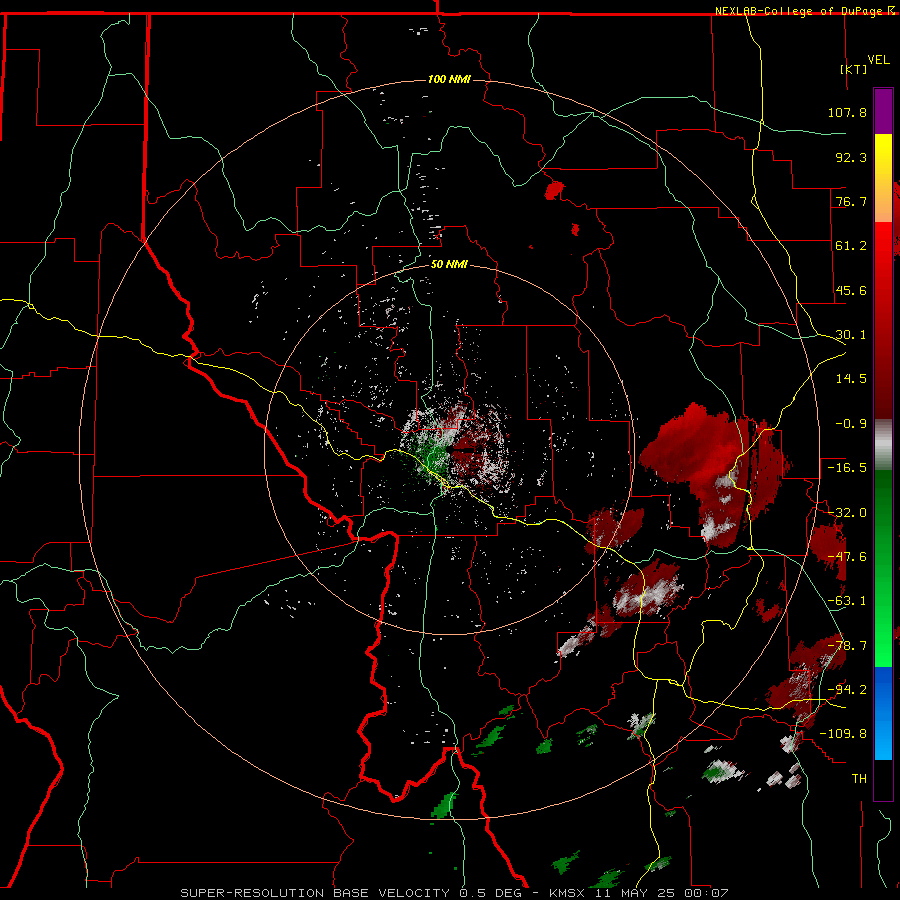The width and height of the screenshot is (900, 900).
Task: Click the -63.1 velocity scale value
Action: click(847, 601)
